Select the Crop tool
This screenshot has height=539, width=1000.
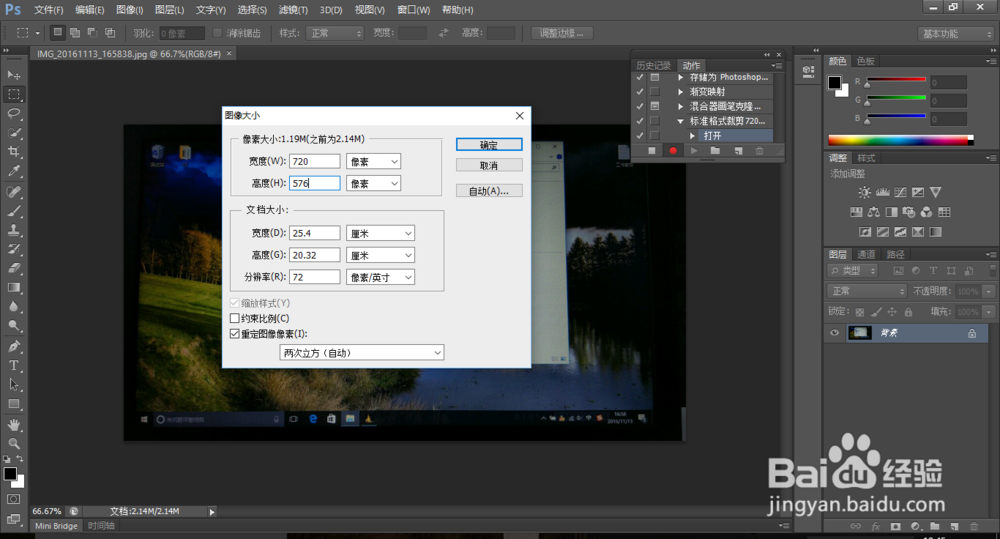13,152
